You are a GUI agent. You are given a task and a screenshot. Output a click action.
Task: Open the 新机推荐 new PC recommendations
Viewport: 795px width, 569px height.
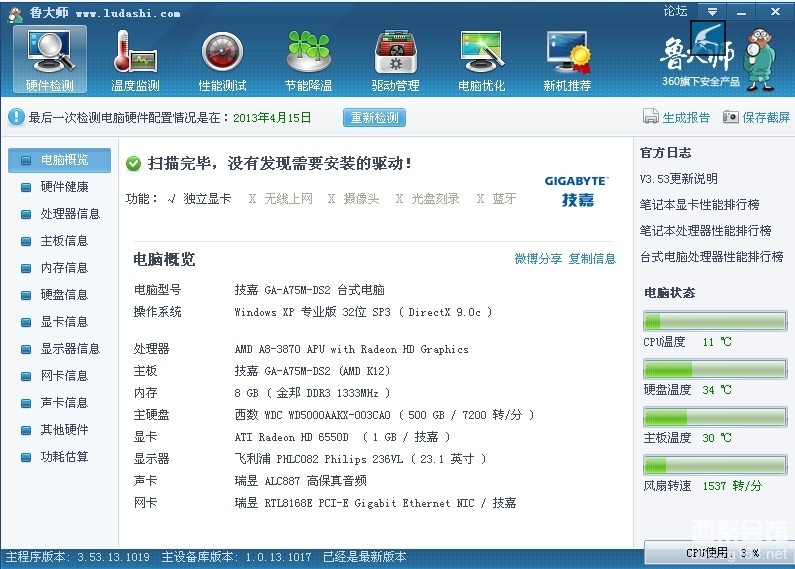[x=567, y=59]
